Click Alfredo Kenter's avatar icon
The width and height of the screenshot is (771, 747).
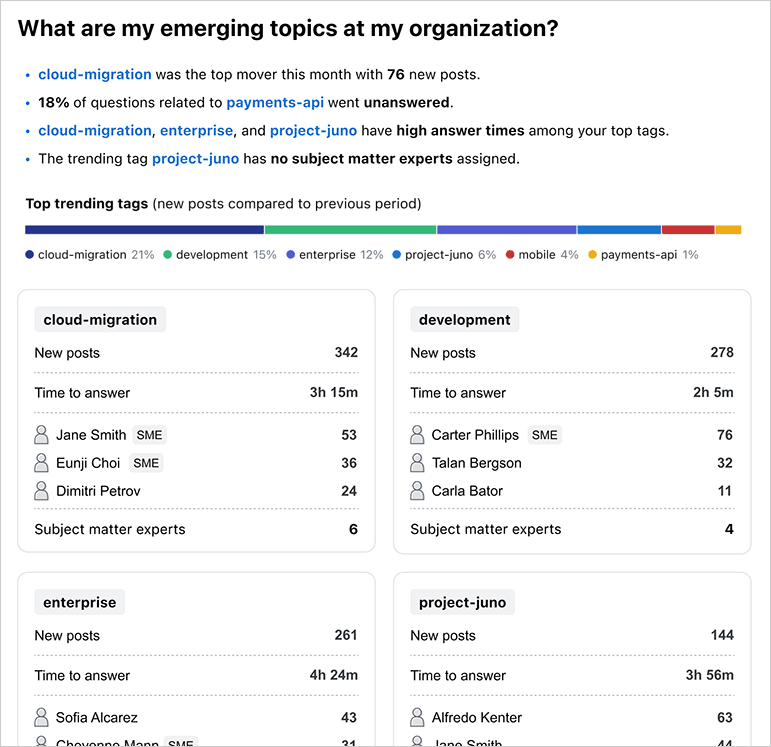pos(418,717)
